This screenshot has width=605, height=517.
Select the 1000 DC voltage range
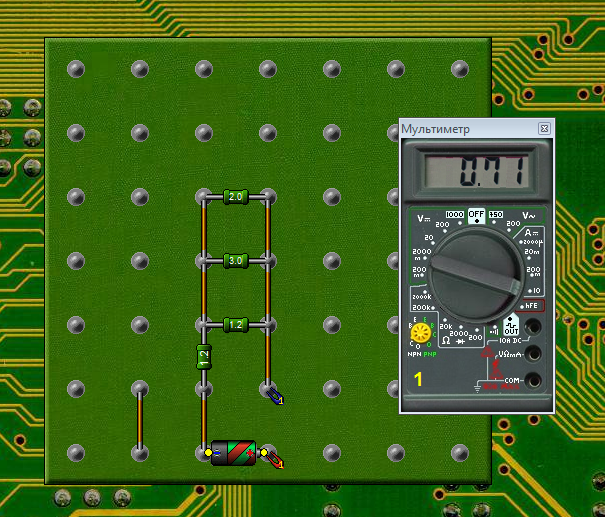pos(454,215)
